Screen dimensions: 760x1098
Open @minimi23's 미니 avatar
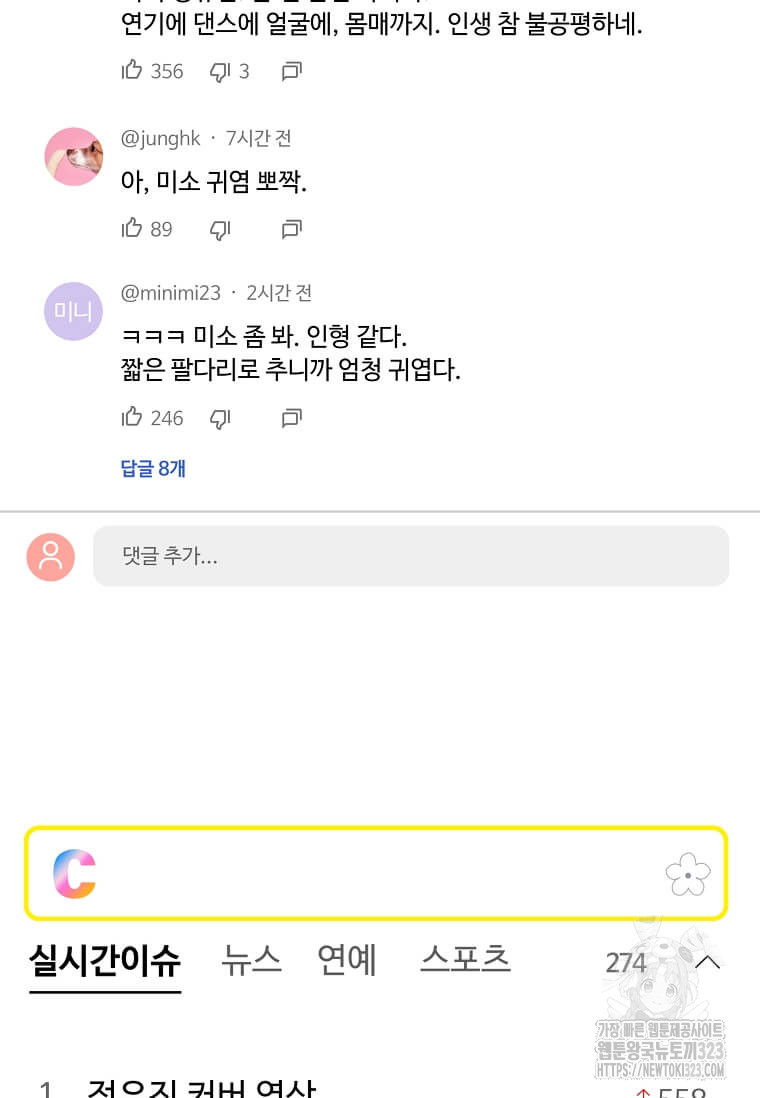(x=73, y=311)
